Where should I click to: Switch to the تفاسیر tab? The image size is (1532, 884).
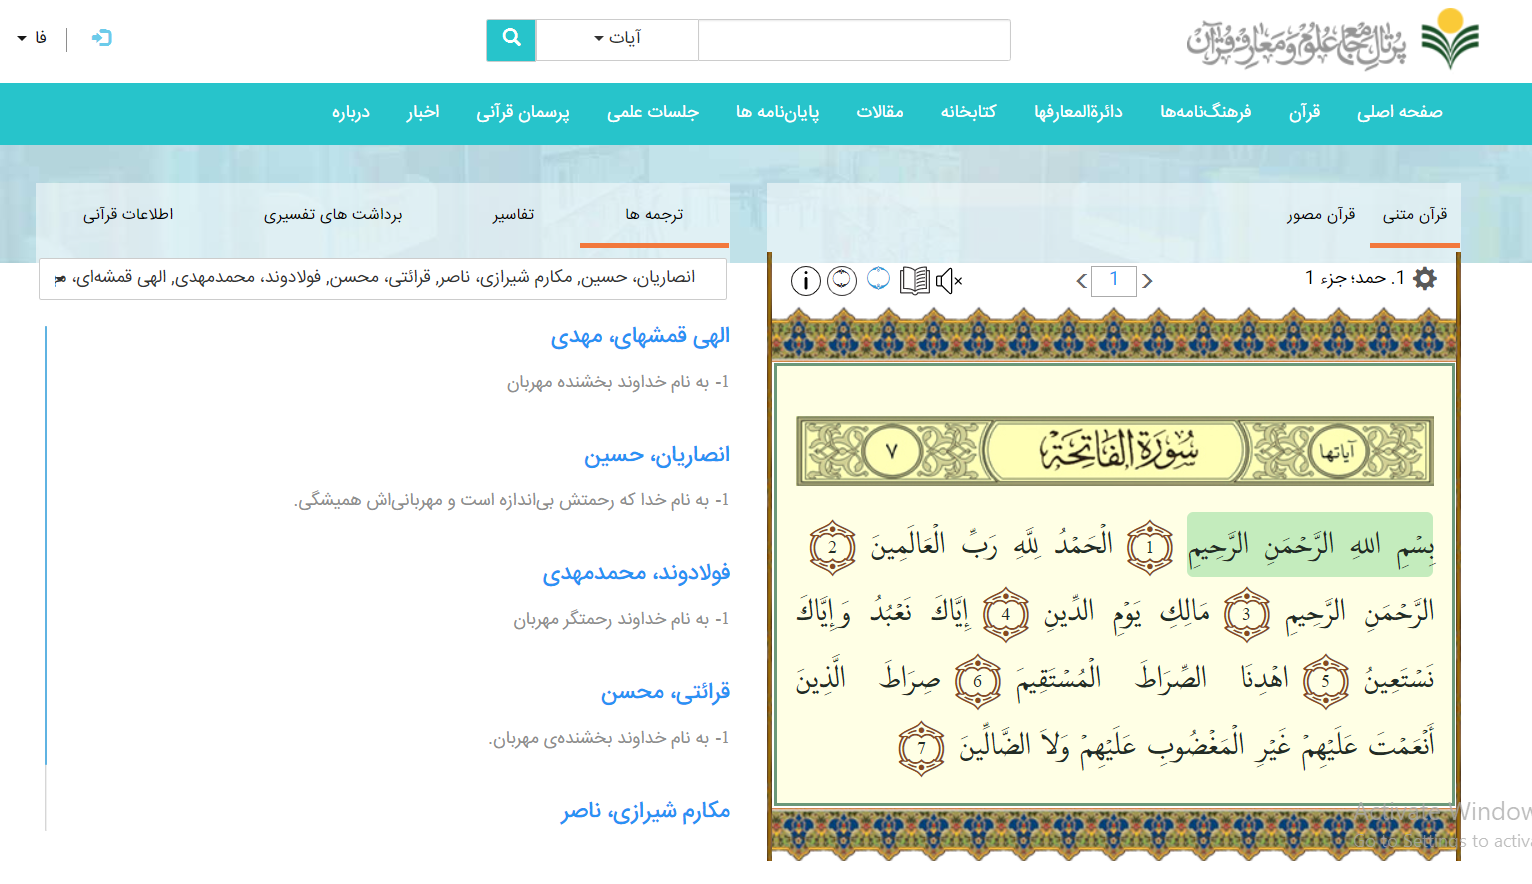coord(513,214)
